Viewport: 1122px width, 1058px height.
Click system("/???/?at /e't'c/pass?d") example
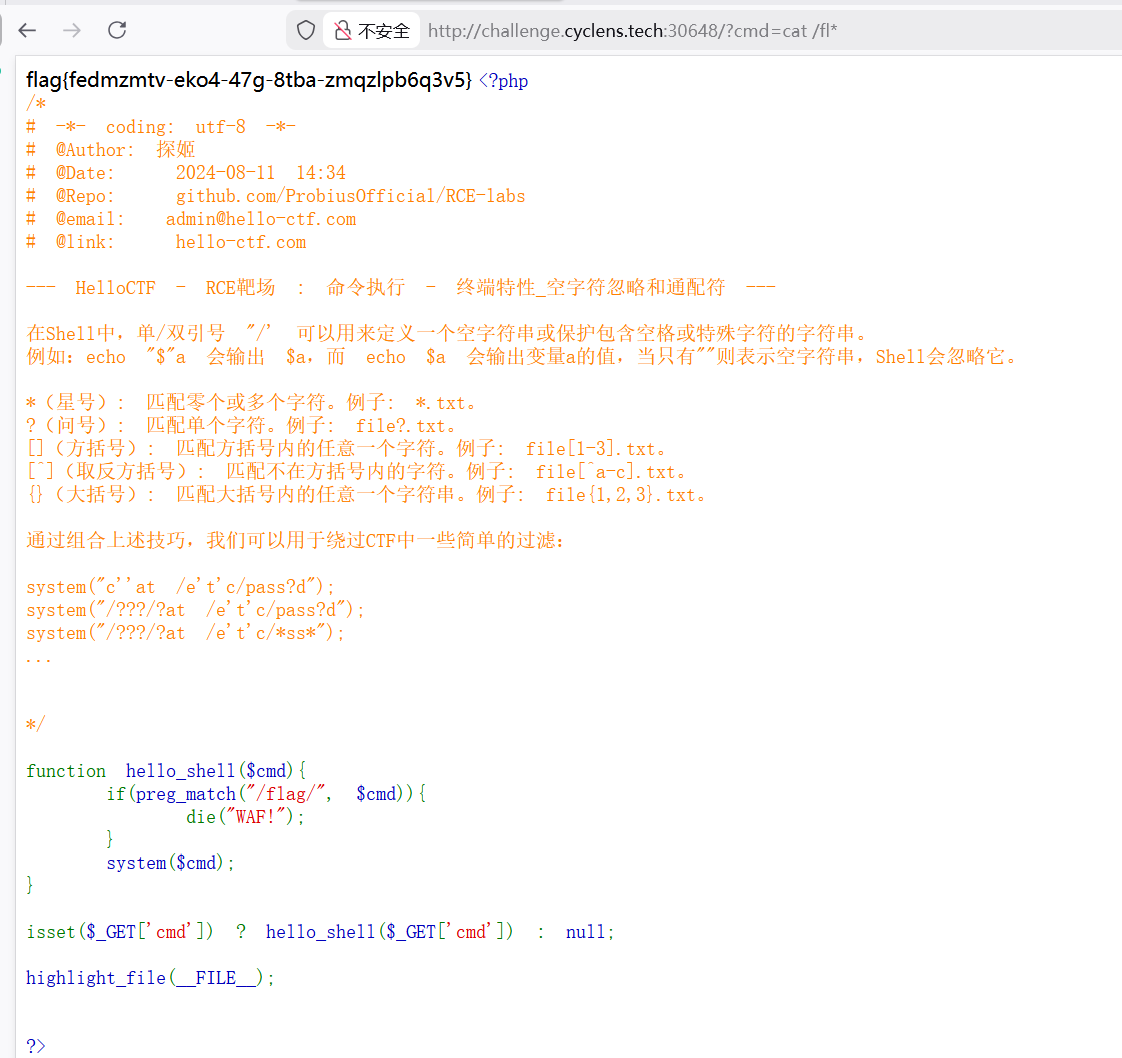pos(195,610)
